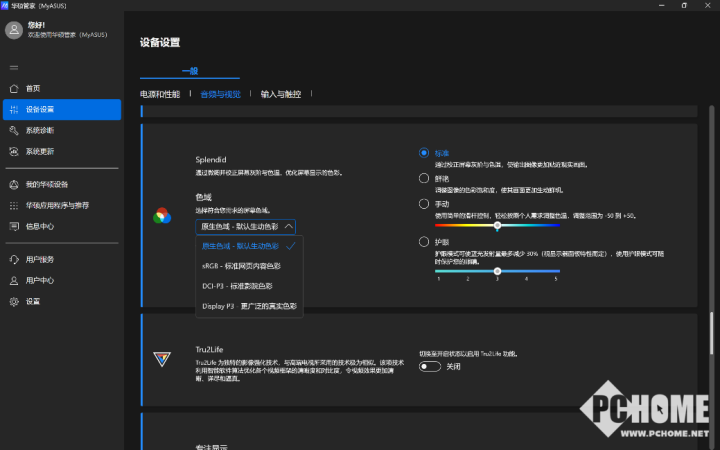The width and height of the screenshot is (720, 450).
Task: Select the 护眼 eye care radio
Action: (424, 242)
